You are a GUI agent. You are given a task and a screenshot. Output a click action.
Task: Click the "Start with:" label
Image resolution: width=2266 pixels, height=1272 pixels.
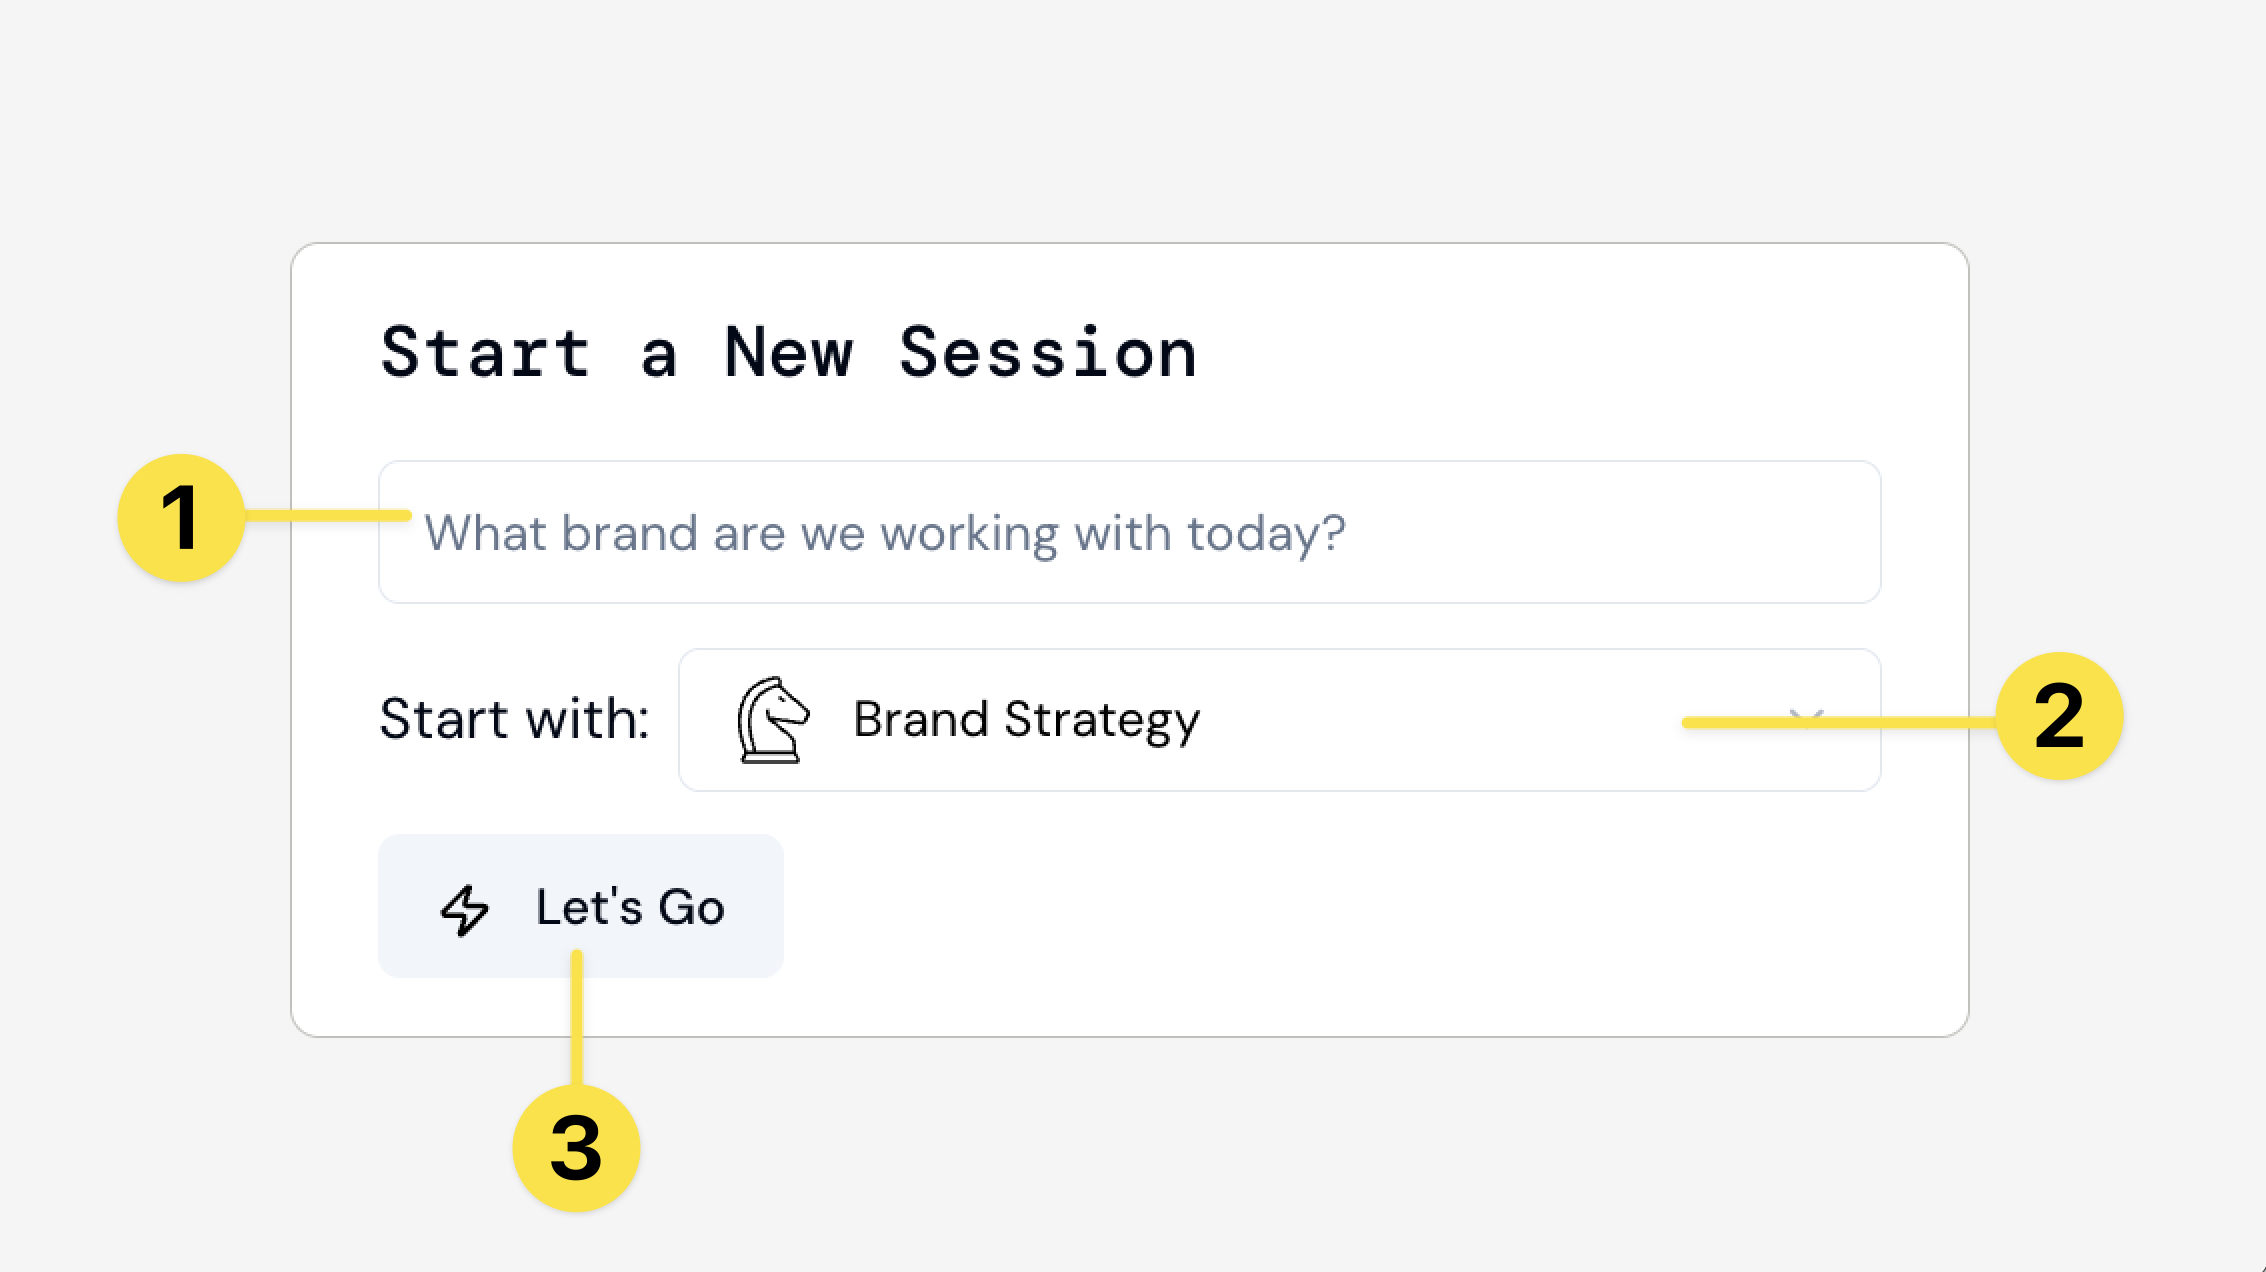tap(514, 719)
